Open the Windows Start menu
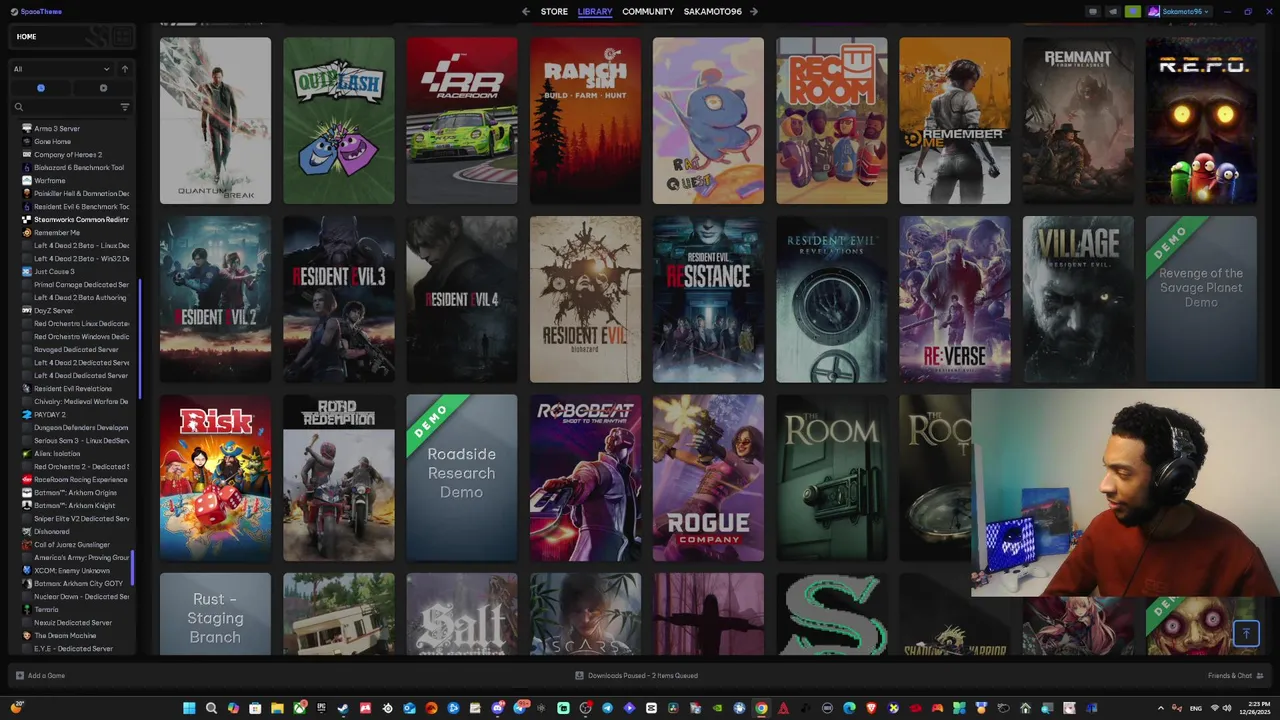 (189, 708)
